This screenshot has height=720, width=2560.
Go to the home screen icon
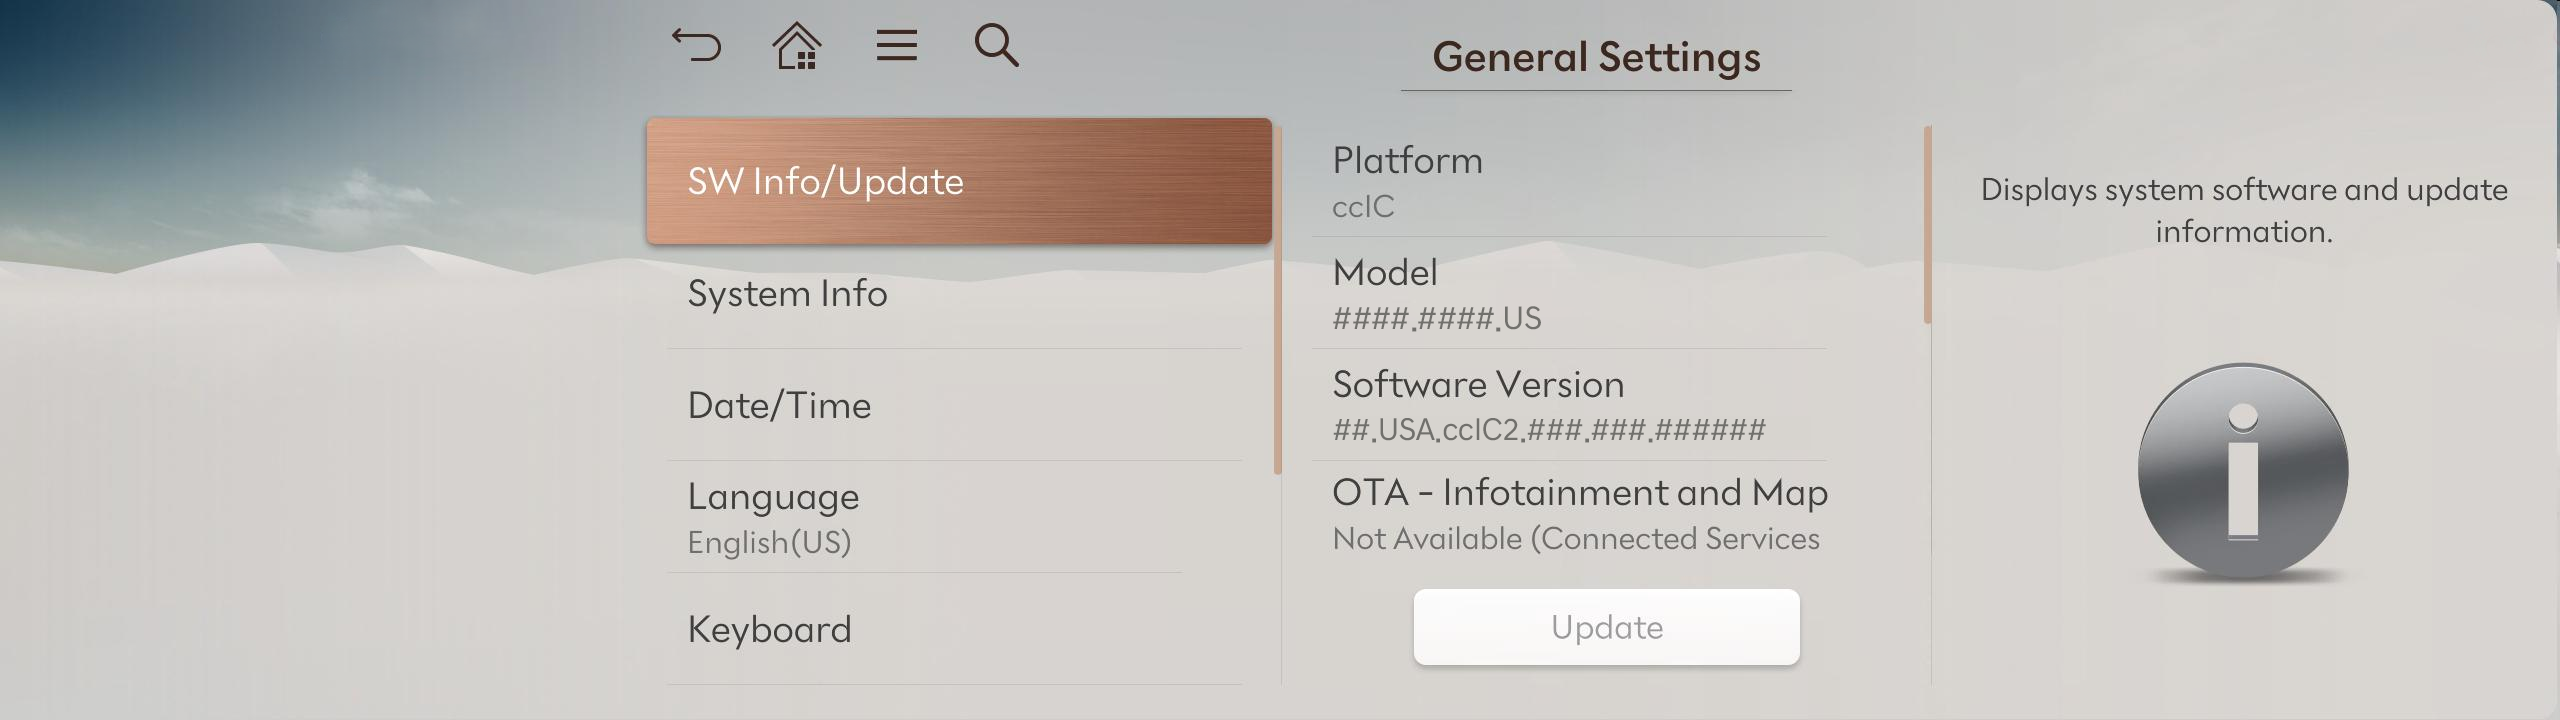[x=797, y=46]
